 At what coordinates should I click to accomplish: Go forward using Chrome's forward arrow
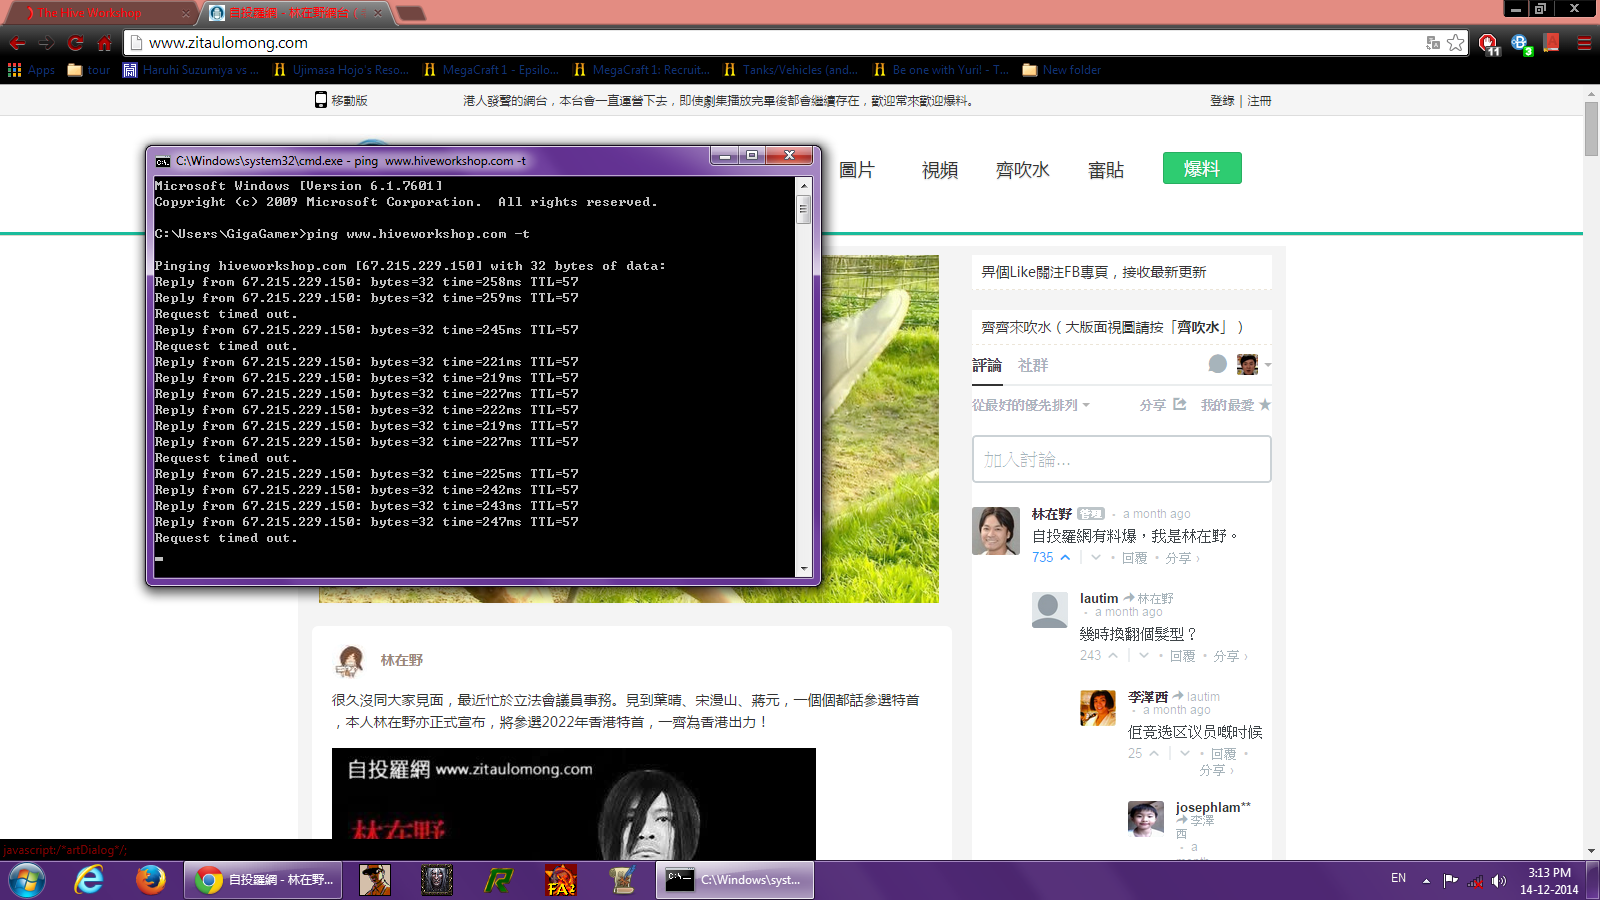point(46,43)
